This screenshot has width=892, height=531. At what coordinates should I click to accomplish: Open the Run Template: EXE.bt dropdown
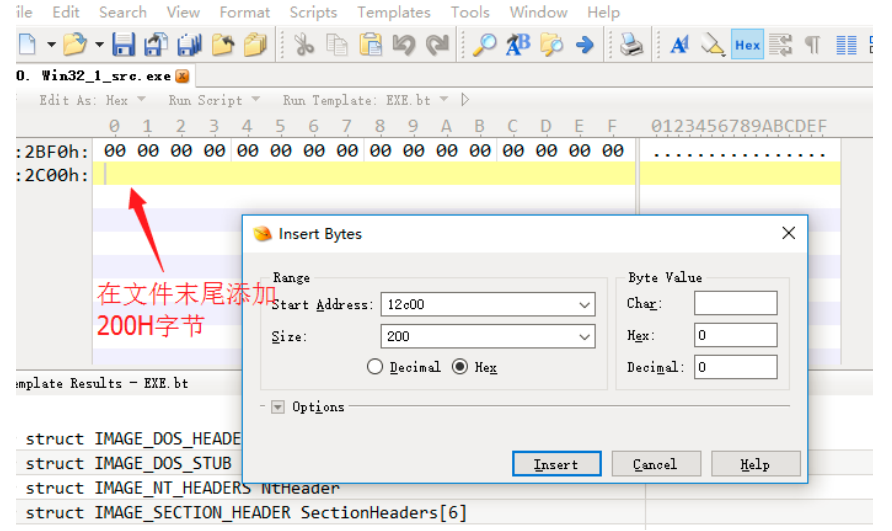pos(365,100)
